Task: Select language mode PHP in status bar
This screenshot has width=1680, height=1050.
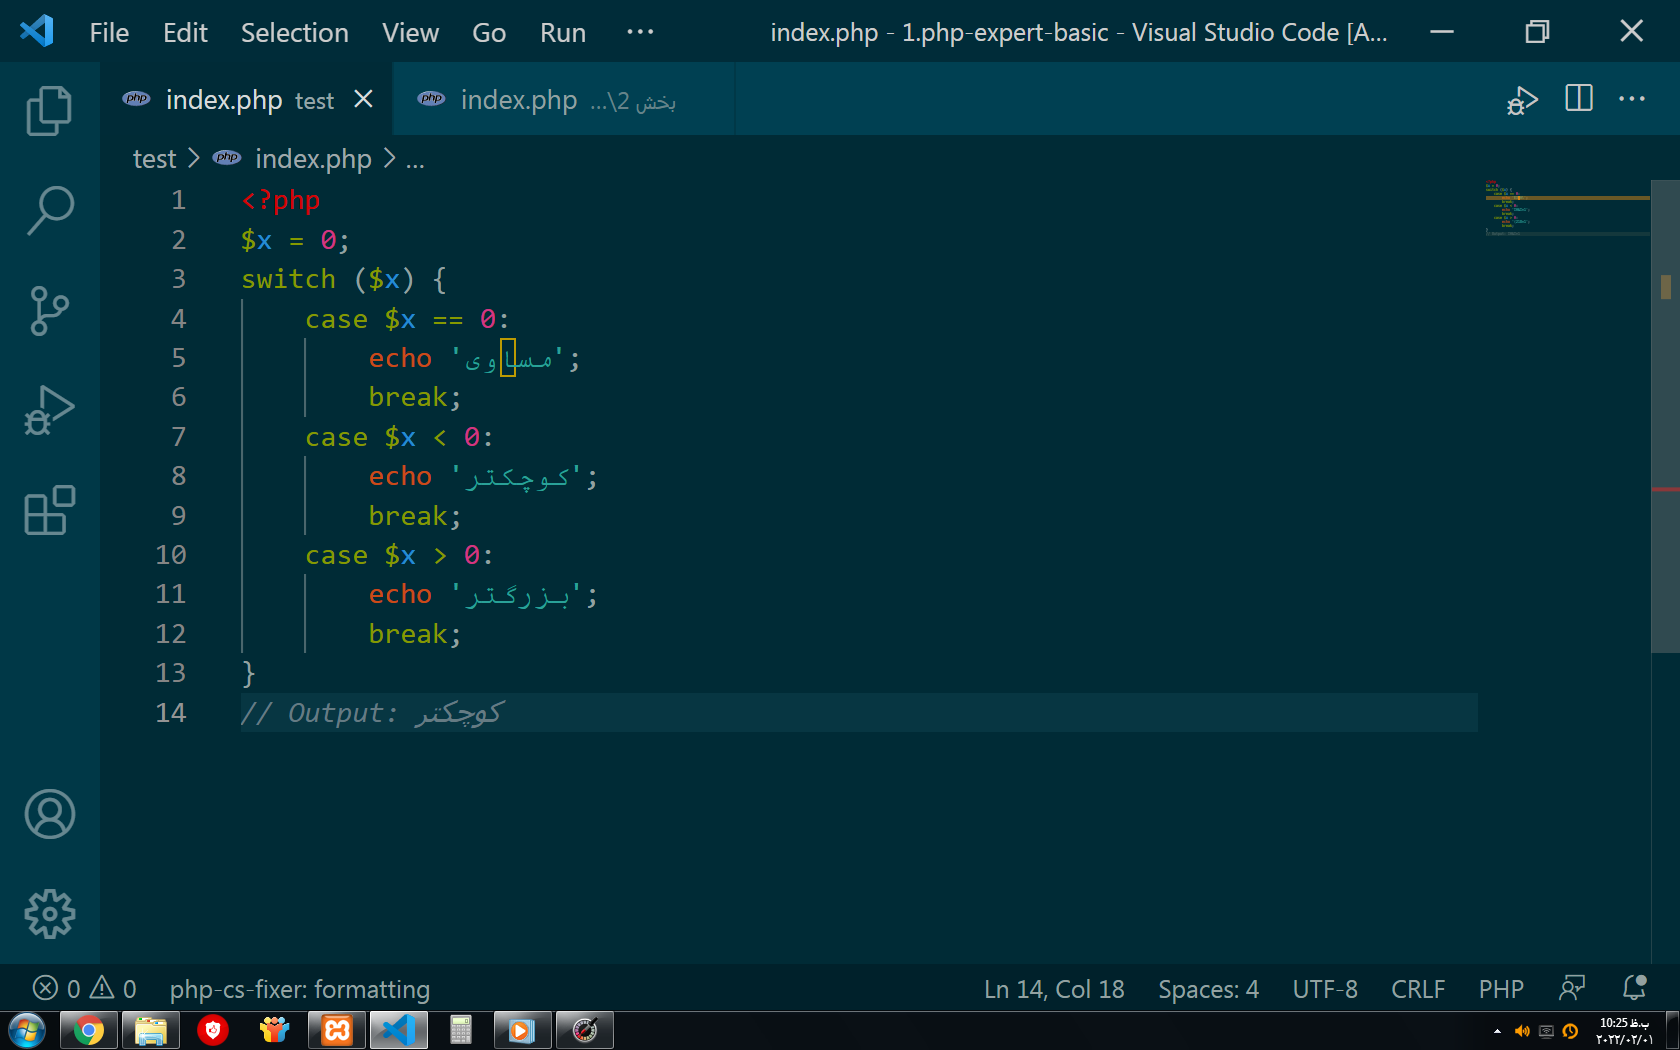Action: coord(1501,989)
